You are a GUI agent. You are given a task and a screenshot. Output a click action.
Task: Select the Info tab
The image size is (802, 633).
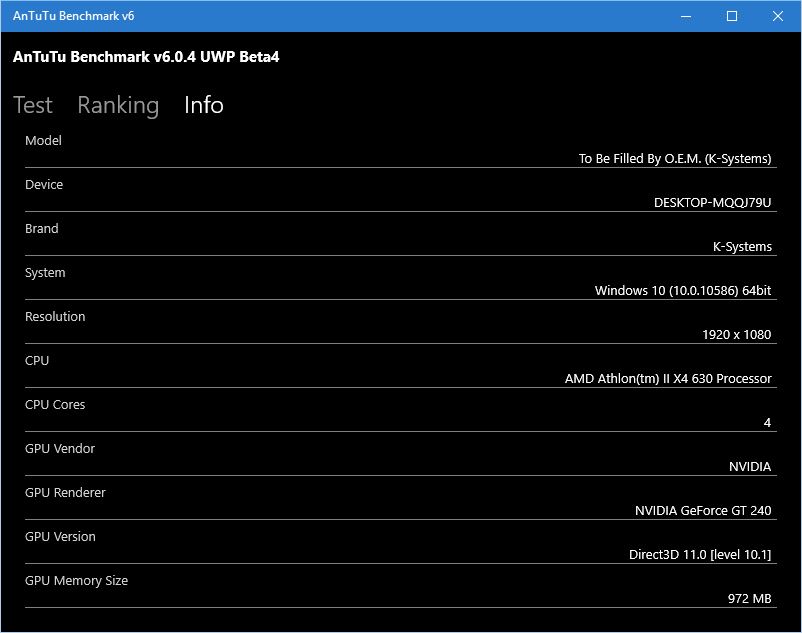click(204, 105)
